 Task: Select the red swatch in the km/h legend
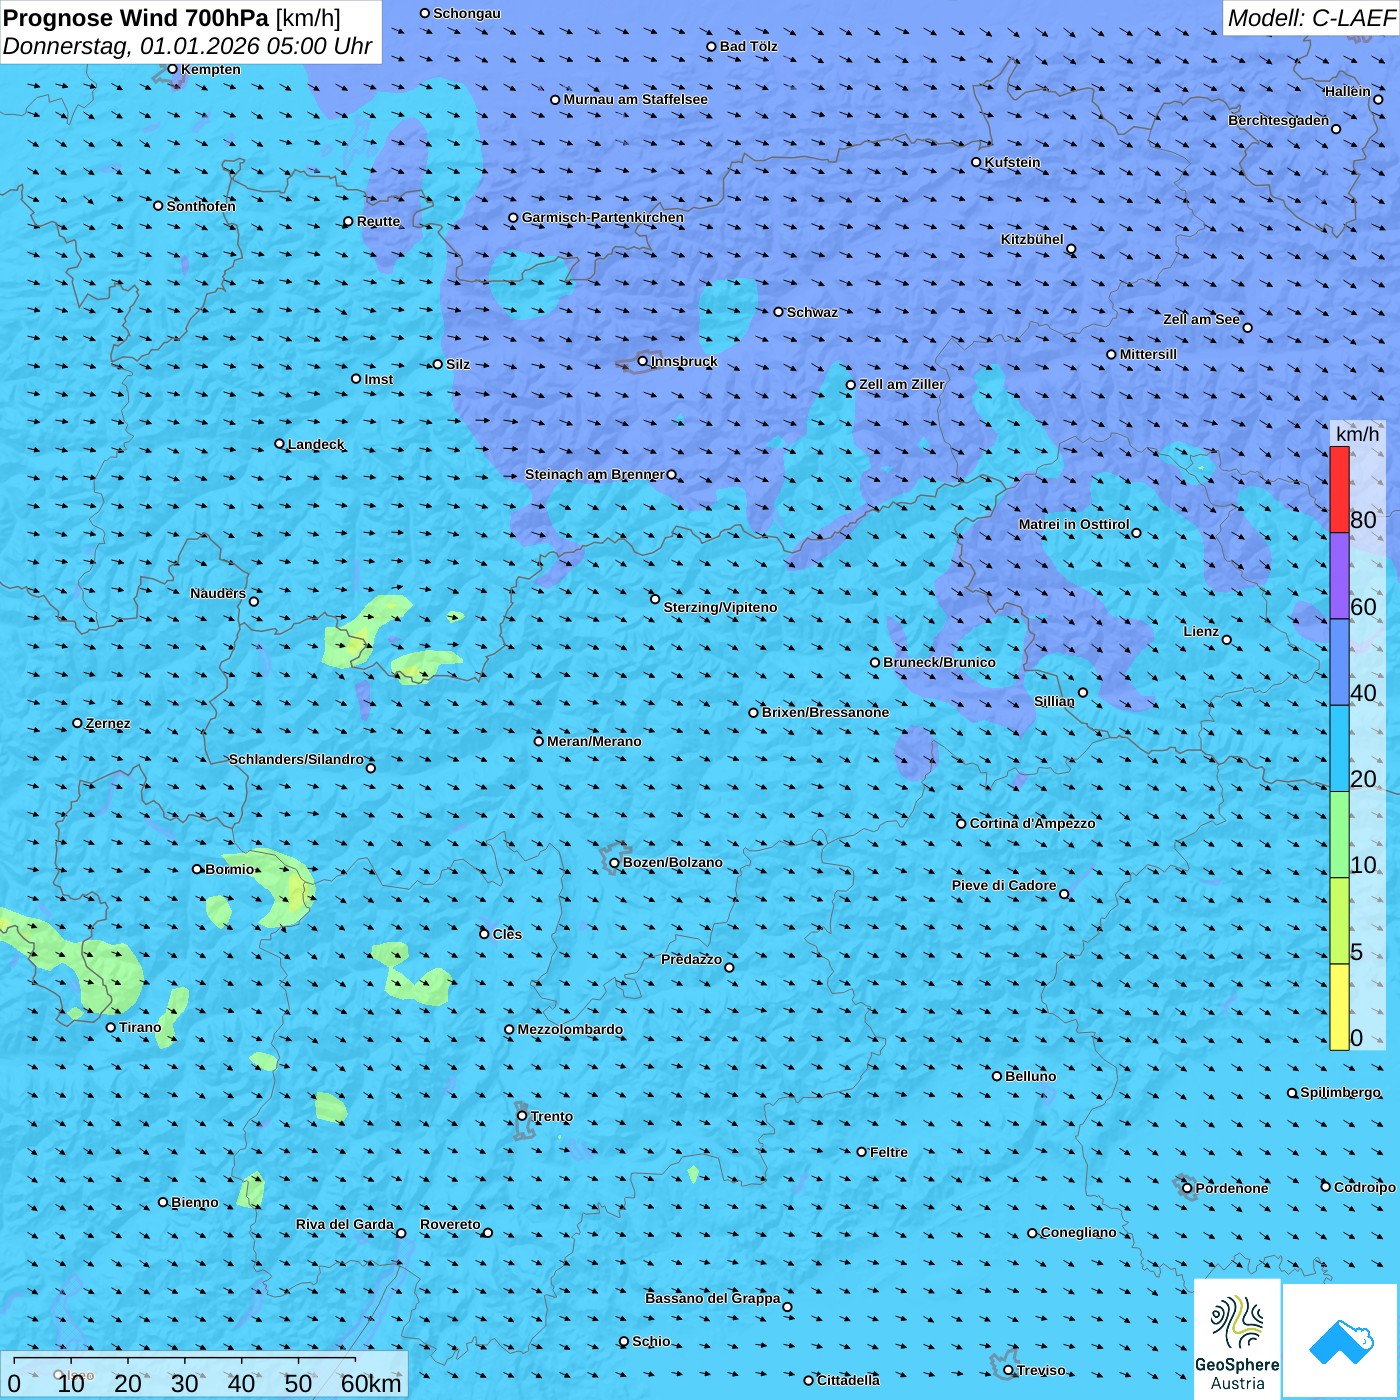click(x=1339, y=490)
